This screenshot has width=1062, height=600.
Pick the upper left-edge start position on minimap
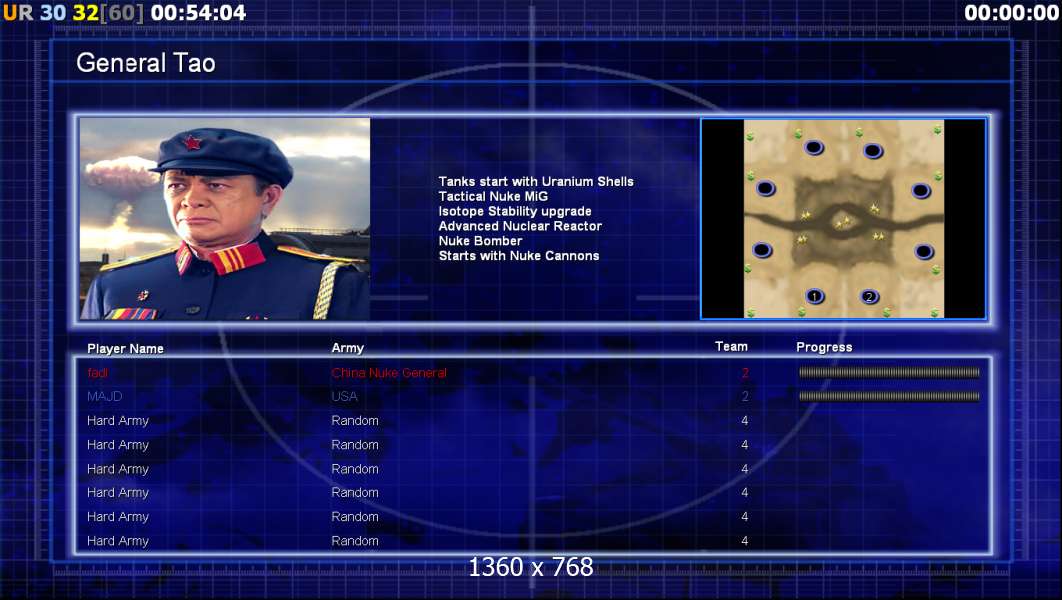click(x=765, y=188)
